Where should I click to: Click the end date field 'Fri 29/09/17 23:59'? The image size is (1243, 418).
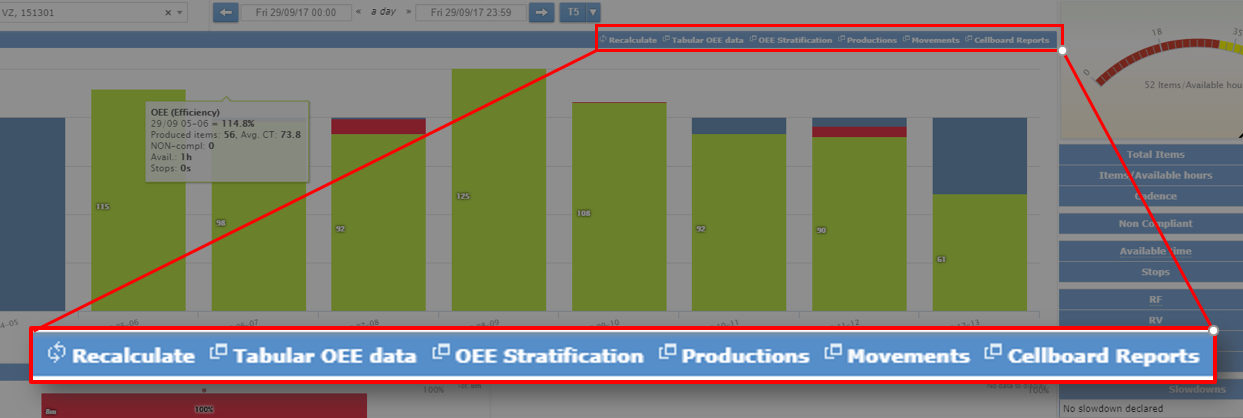point(470,13)
